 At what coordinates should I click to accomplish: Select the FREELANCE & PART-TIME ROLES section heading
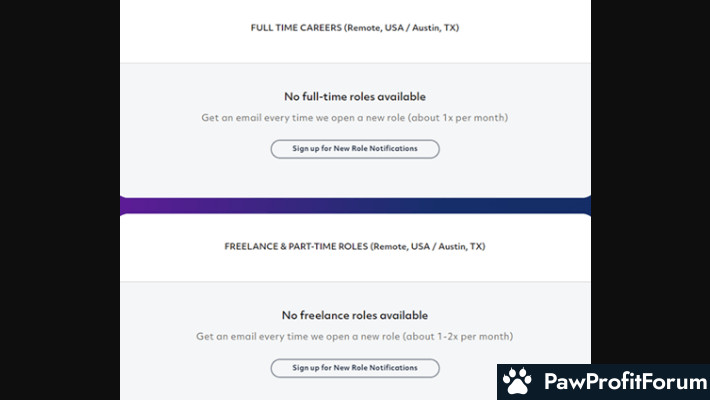(355, 246)
